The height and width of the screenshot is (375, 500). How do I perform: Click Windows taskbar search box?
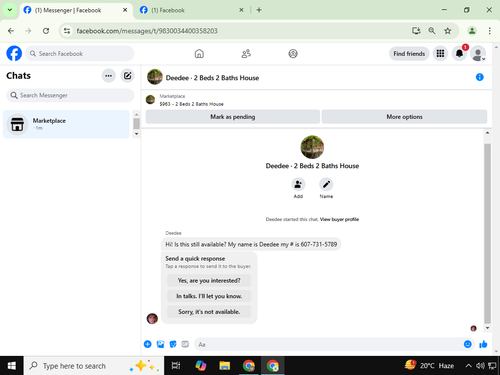94,366
